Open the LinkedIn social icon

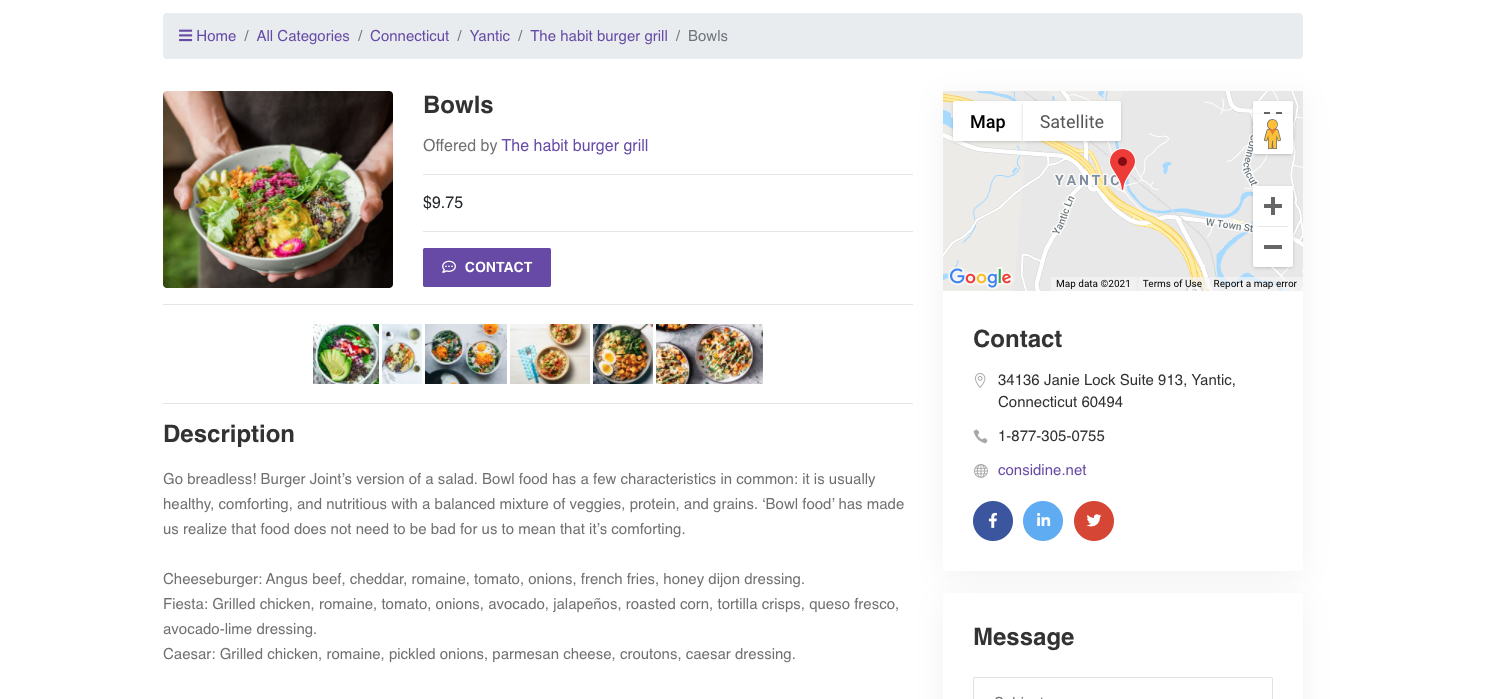[x=1043, y=521]
